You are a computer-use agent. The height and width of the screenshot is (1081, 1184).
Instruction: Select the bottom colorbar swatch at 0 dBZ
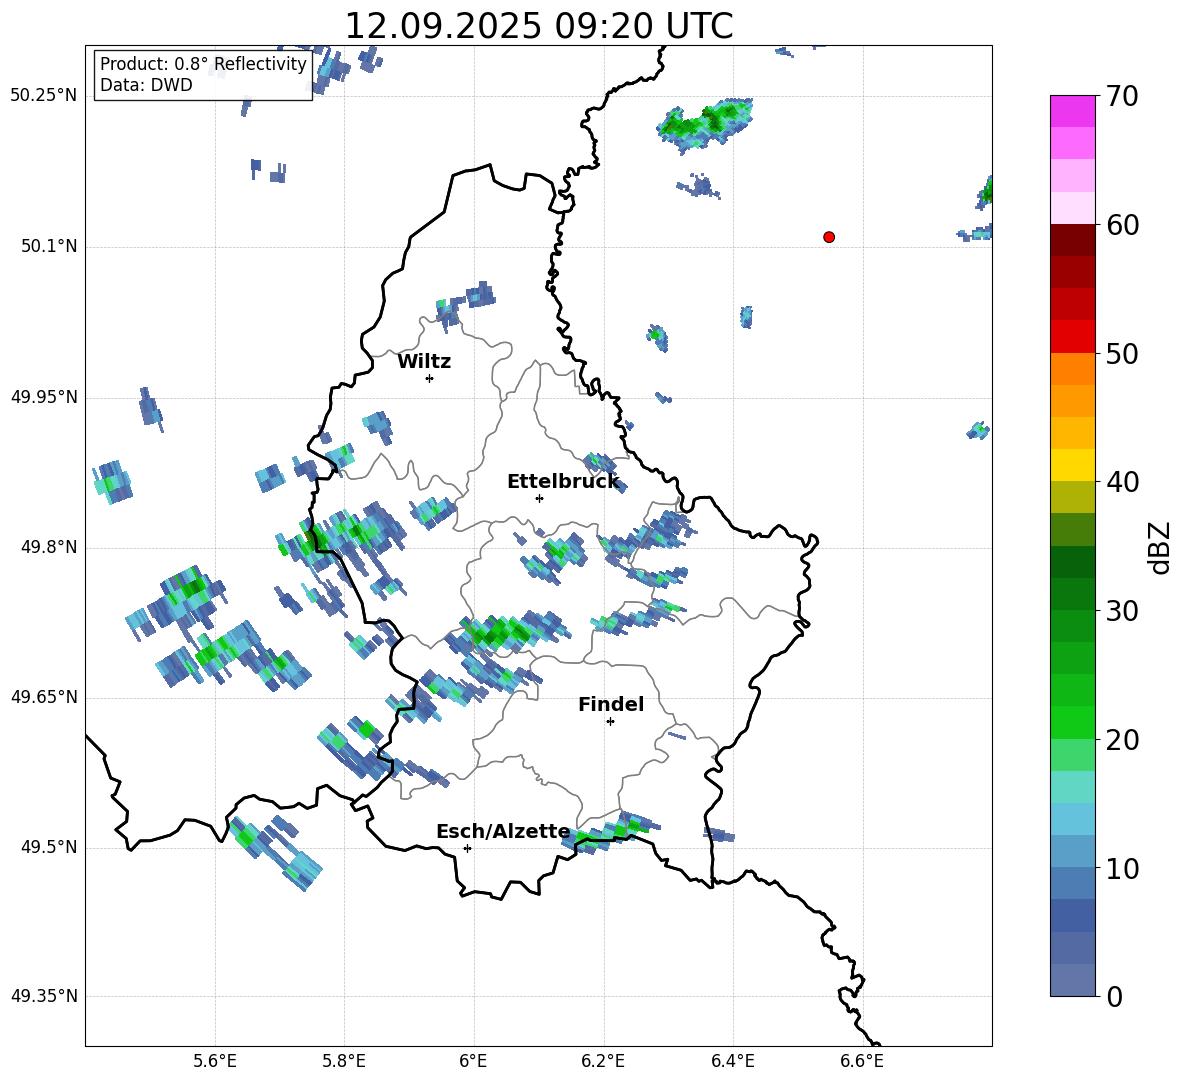point(1073,980)
